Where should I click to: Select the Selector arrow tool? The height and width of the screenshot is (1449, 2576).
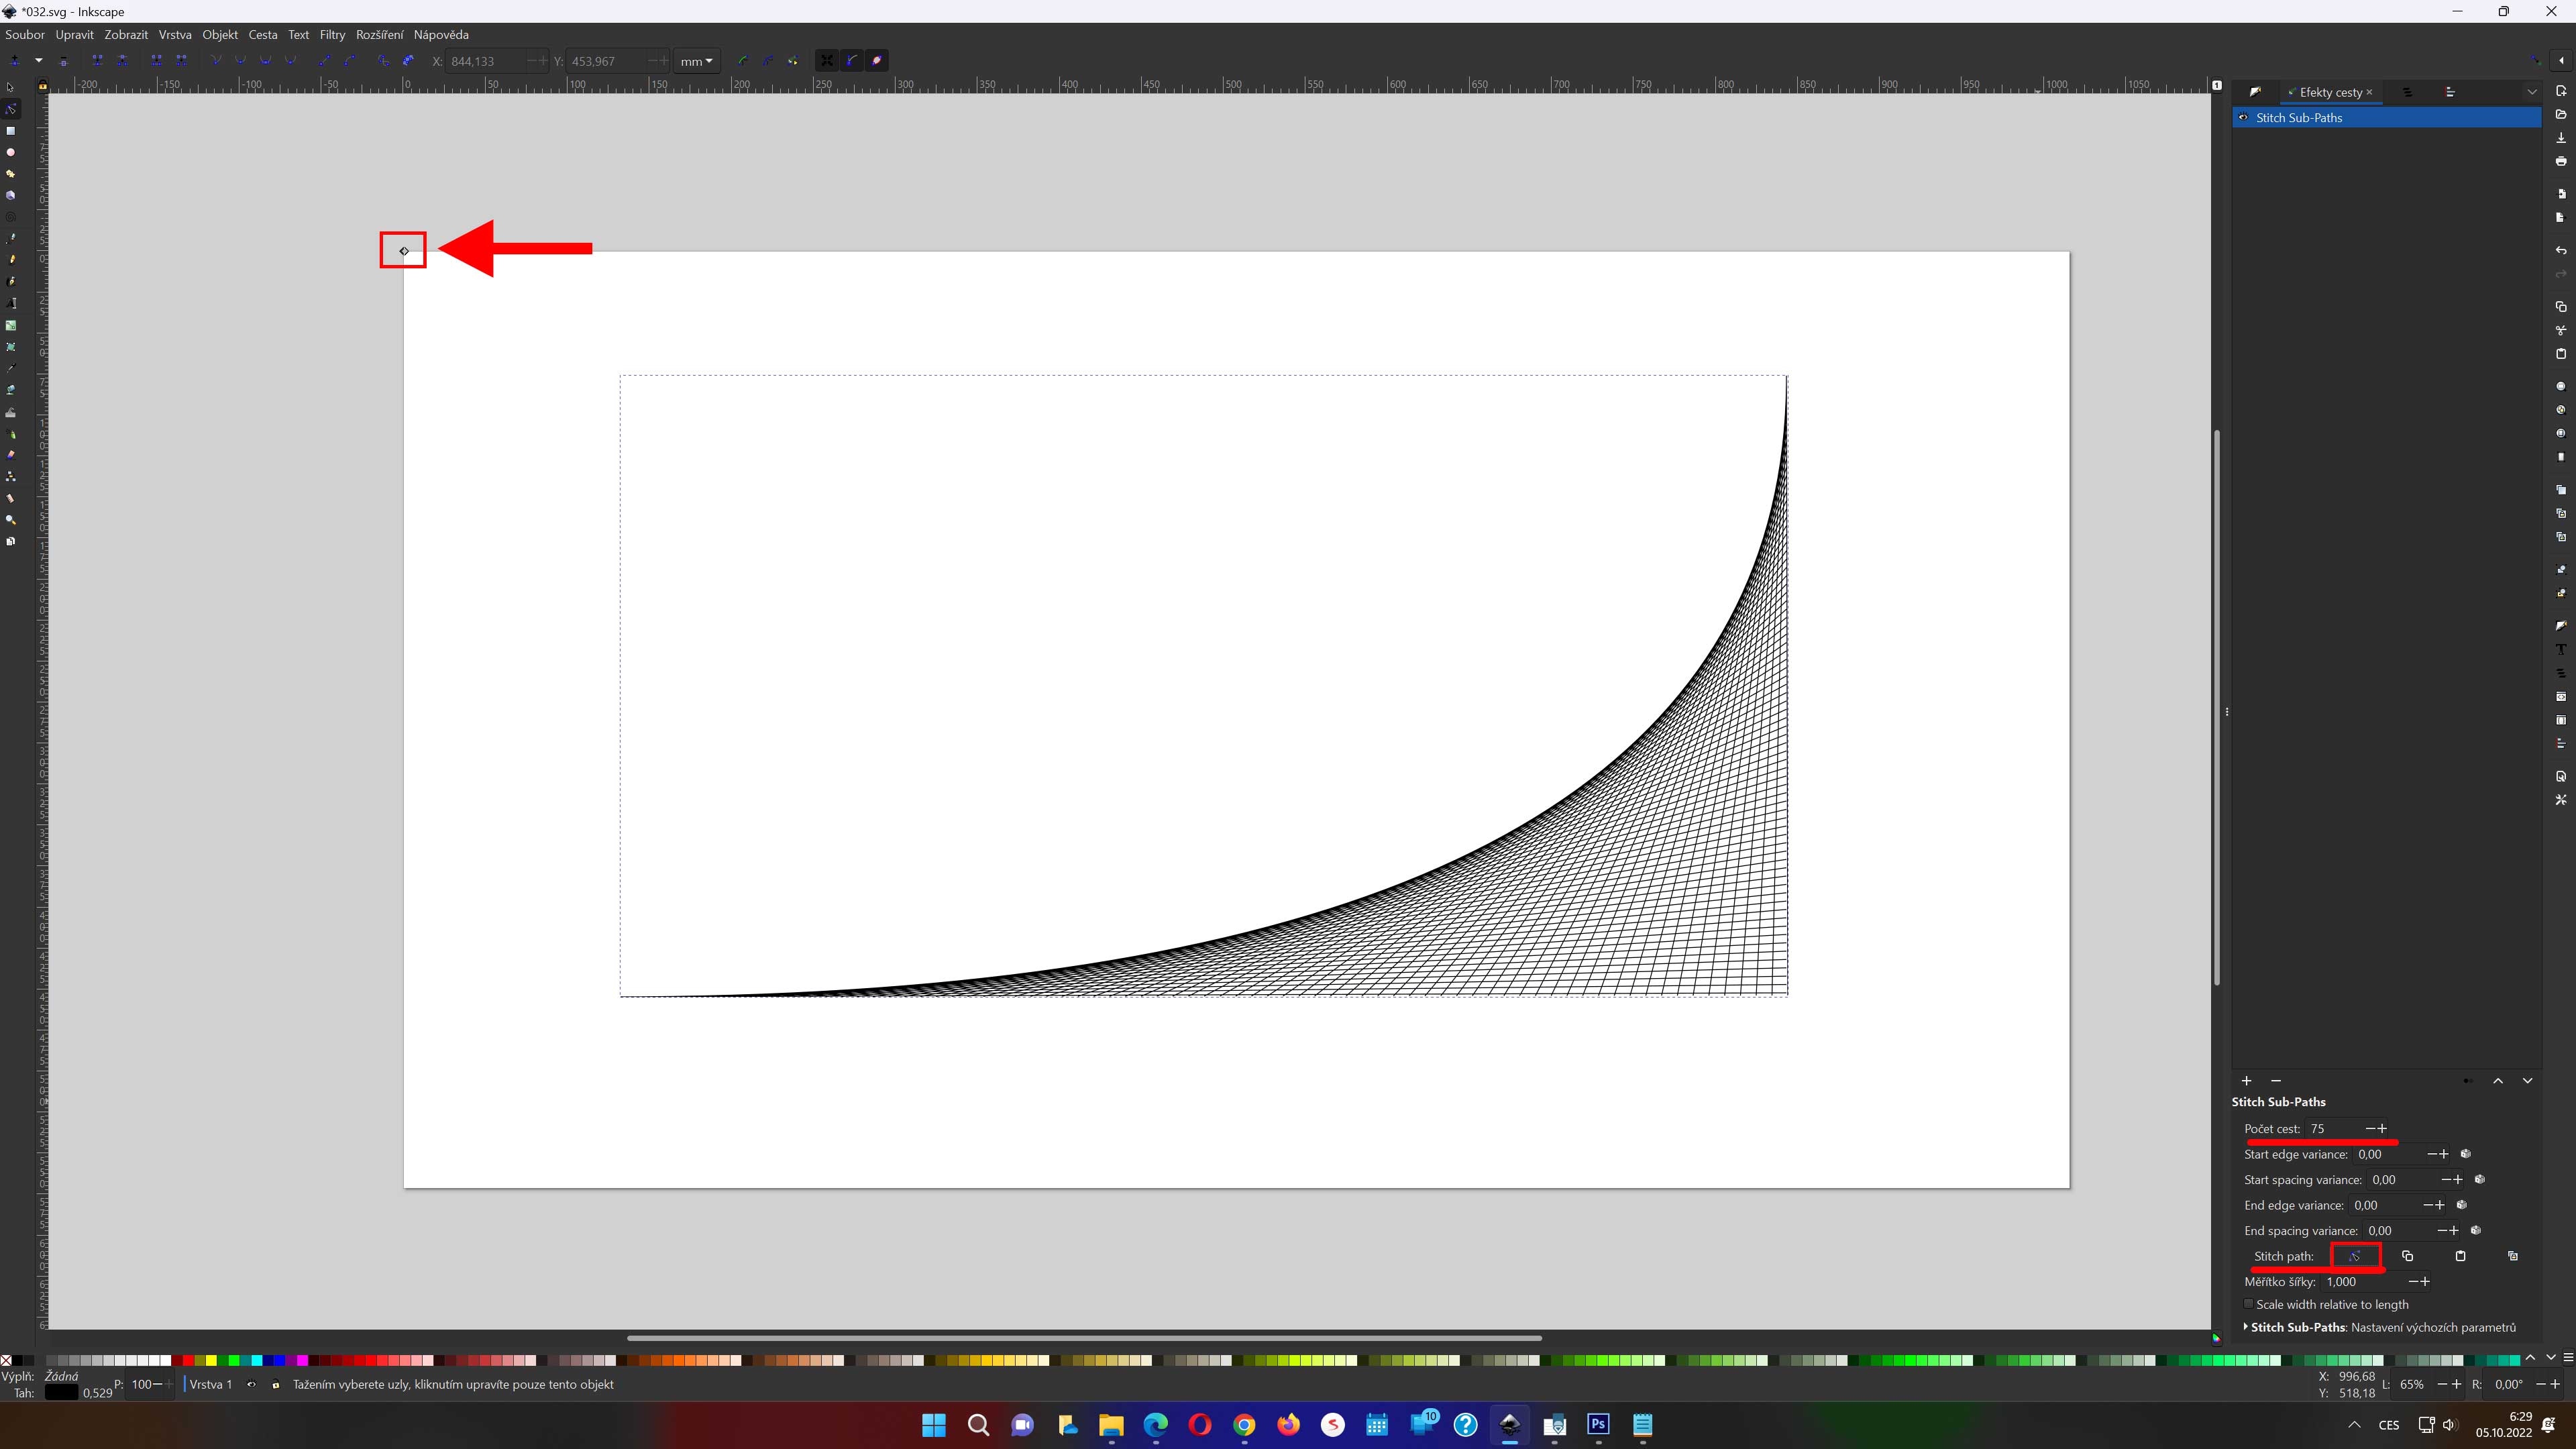click(x=10, y=87)
